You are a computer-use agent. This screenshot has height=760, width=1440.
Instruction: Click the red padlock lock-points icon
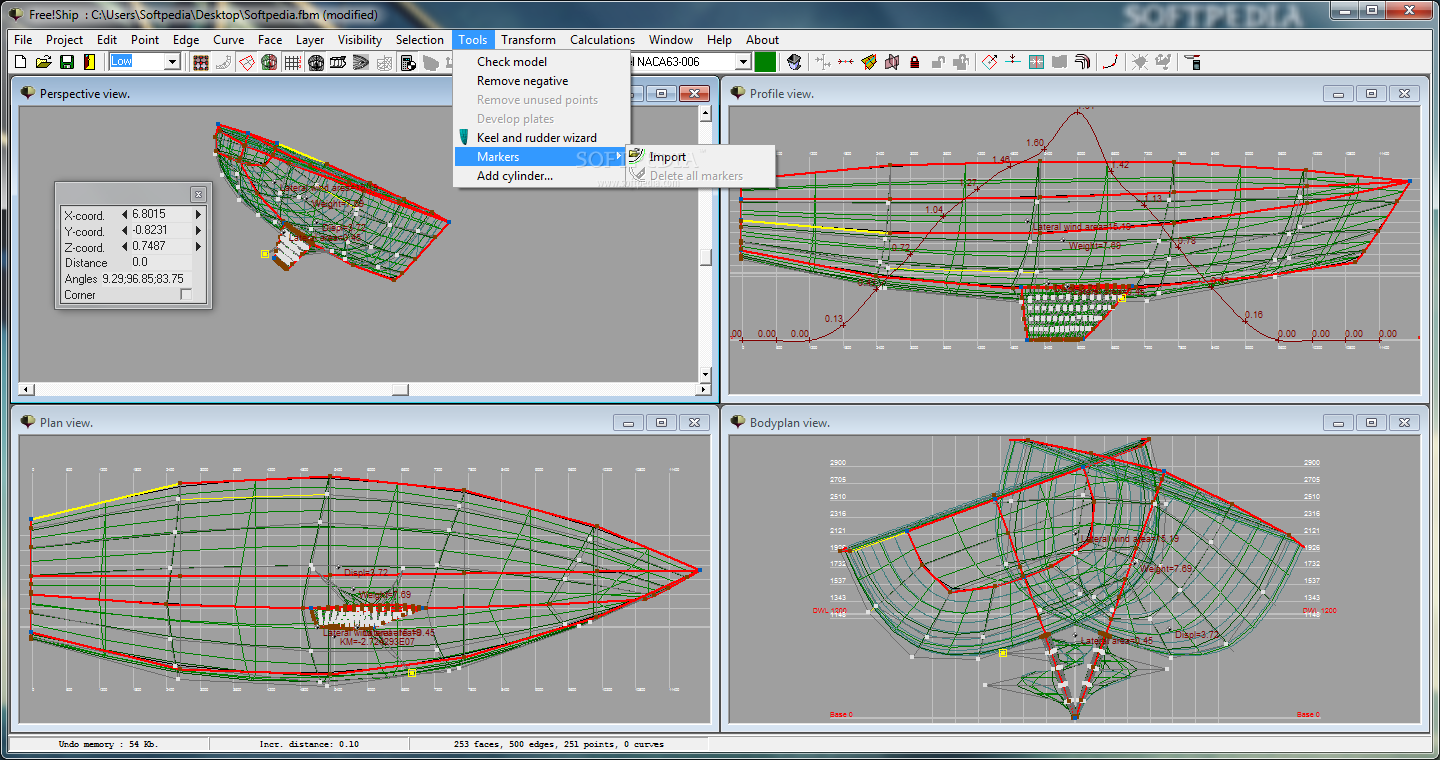[x=914, y=62]
